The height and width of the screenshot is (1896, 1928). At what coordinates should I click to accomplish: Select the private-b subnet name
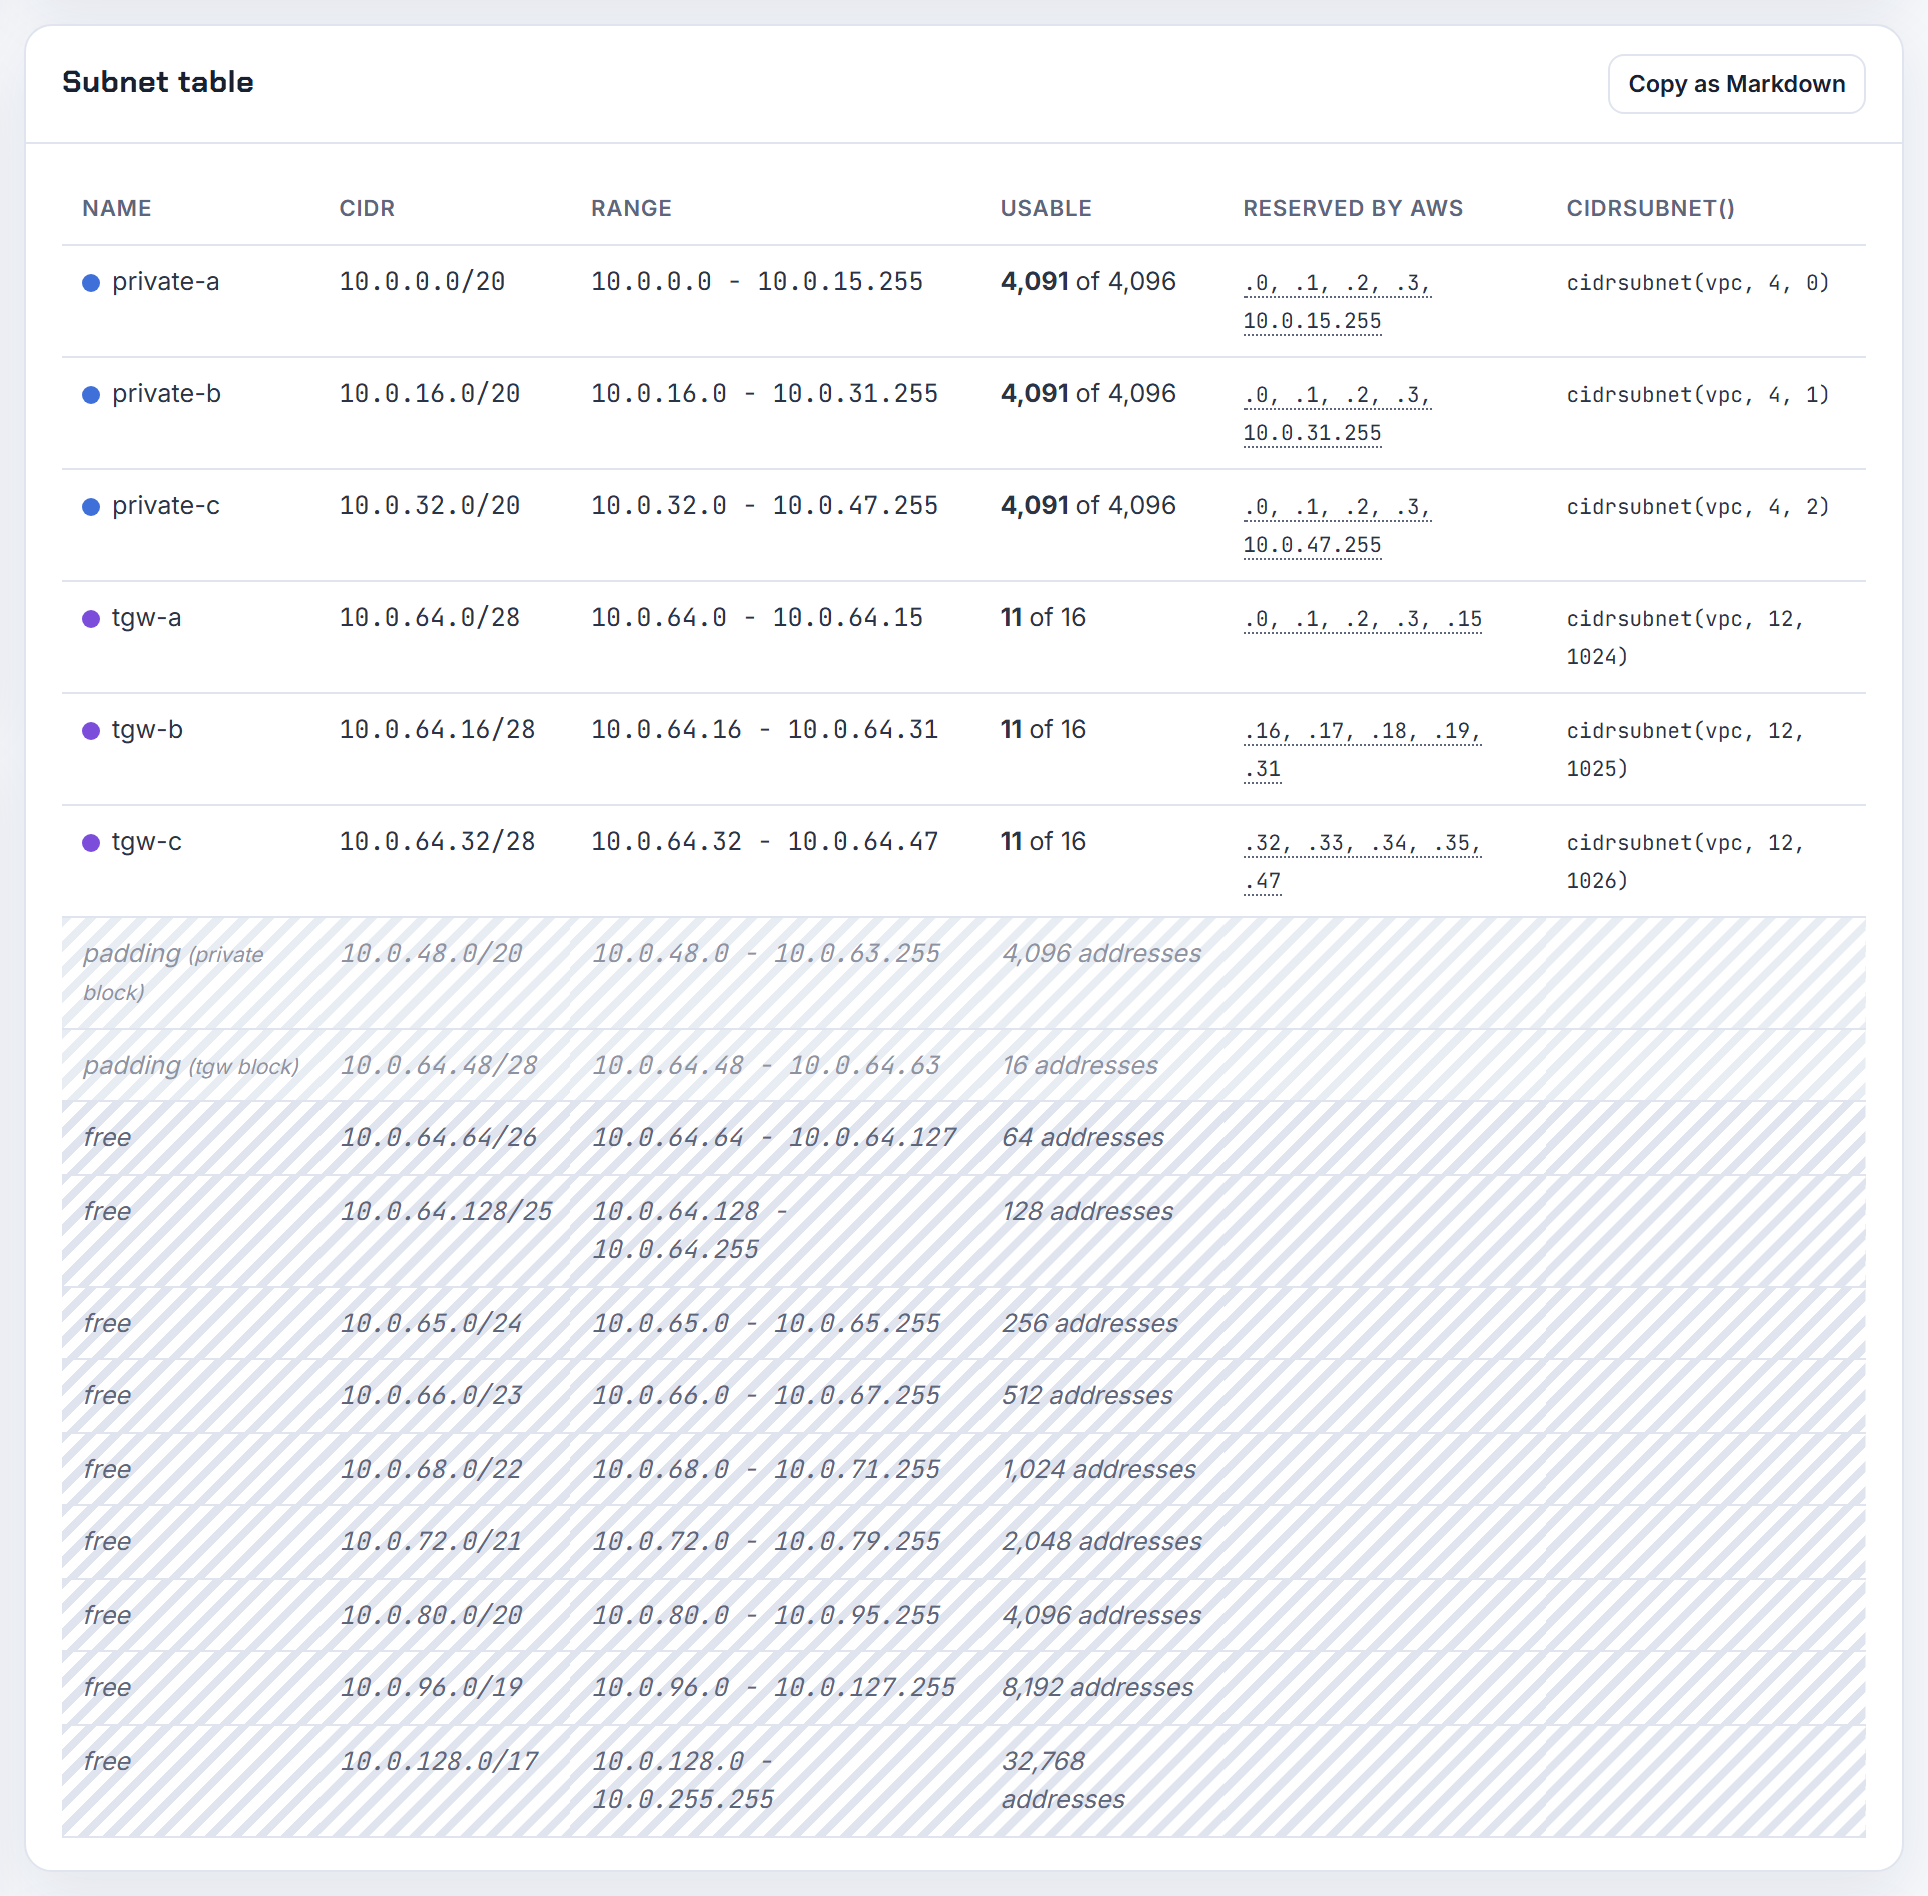pyautogui.click(x=166, y=394)
